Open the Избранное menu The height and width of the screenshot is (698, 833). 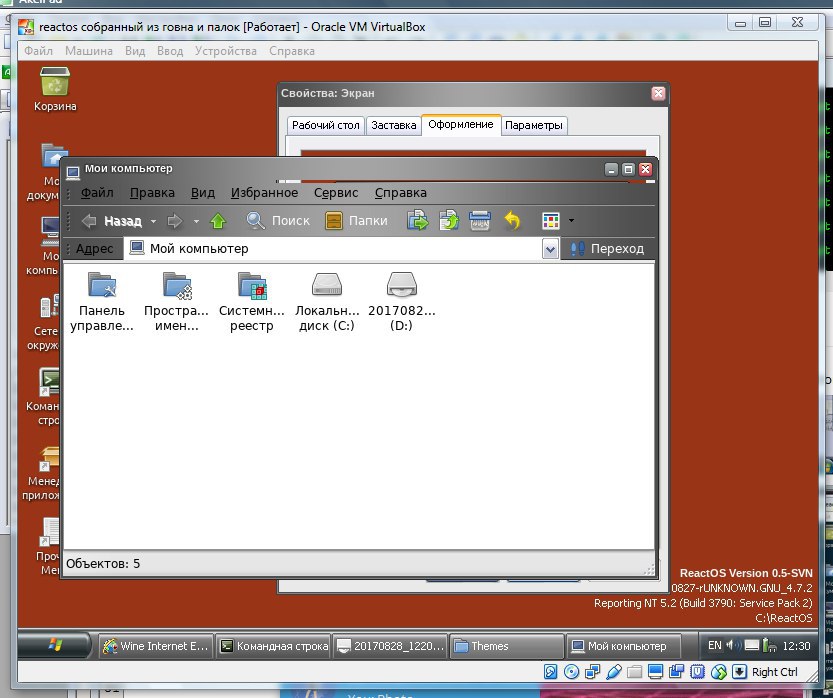264,193
